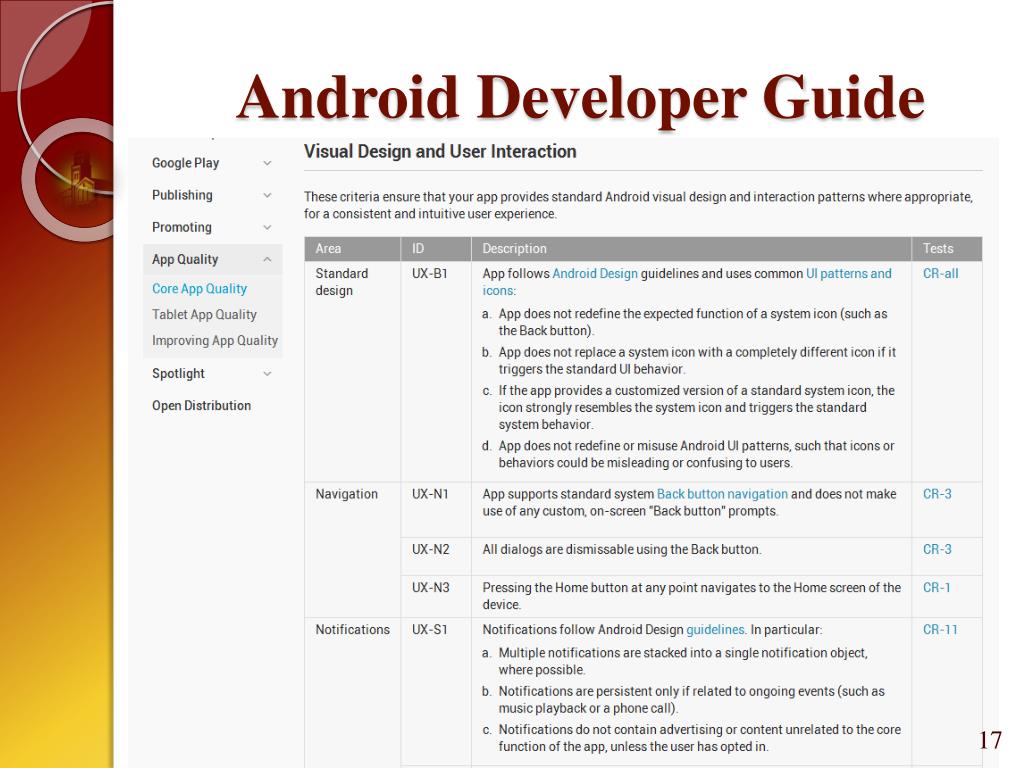The height and width of the screenshot is (768, 1024).
Task: Expand the Promoting section chevron
Action: tap(267, 227)
